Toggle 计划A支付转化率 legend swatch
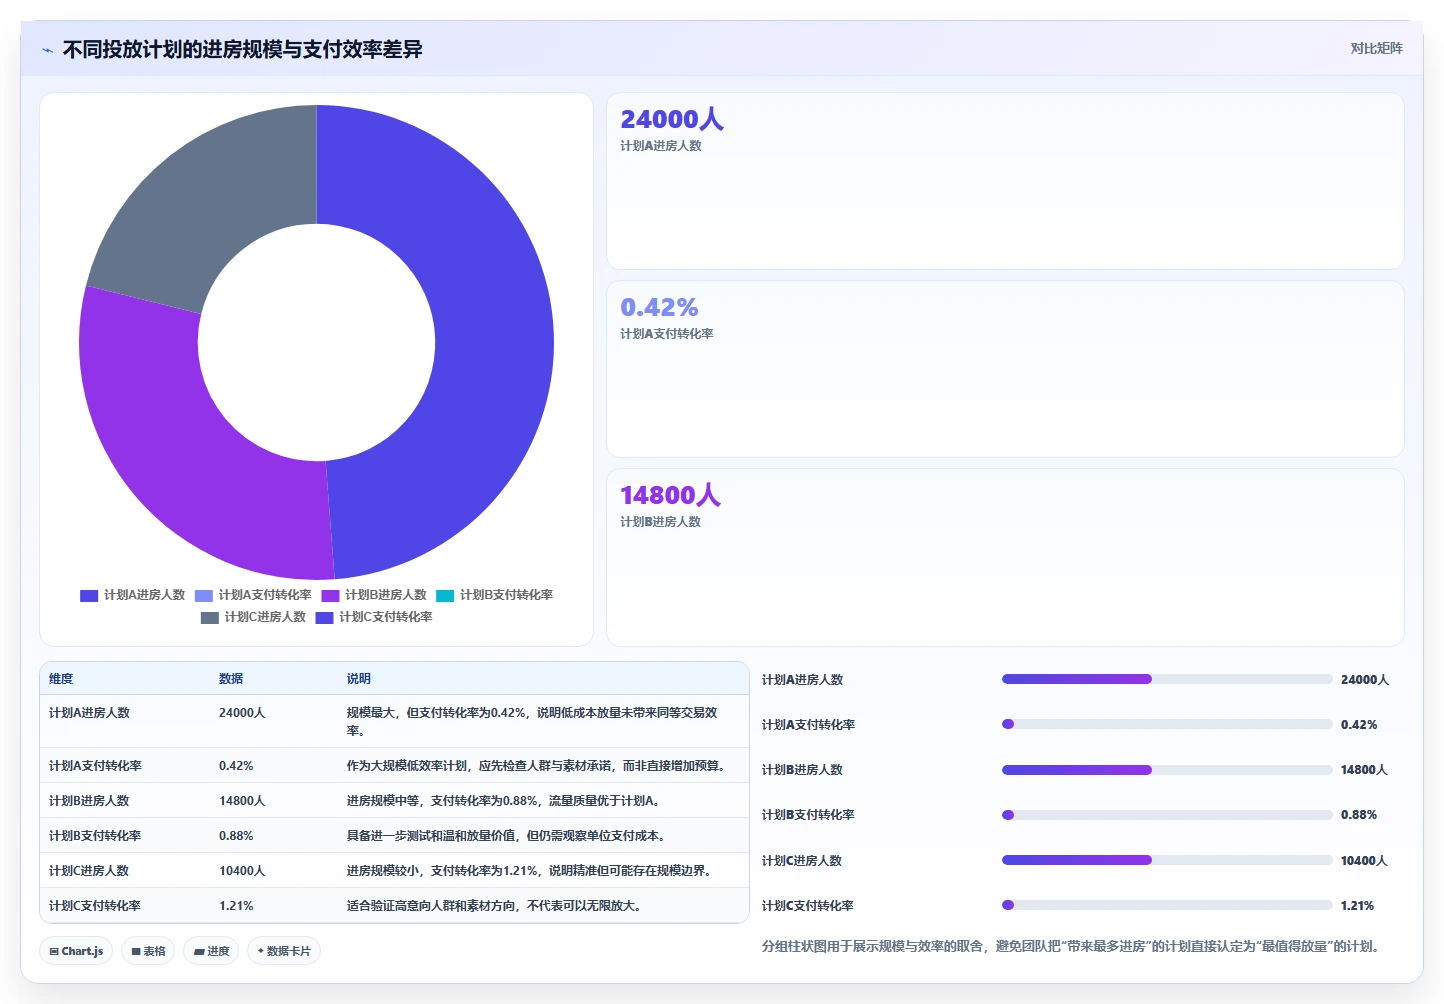Screen dimensions: 1444x1004 pos(204,595)
